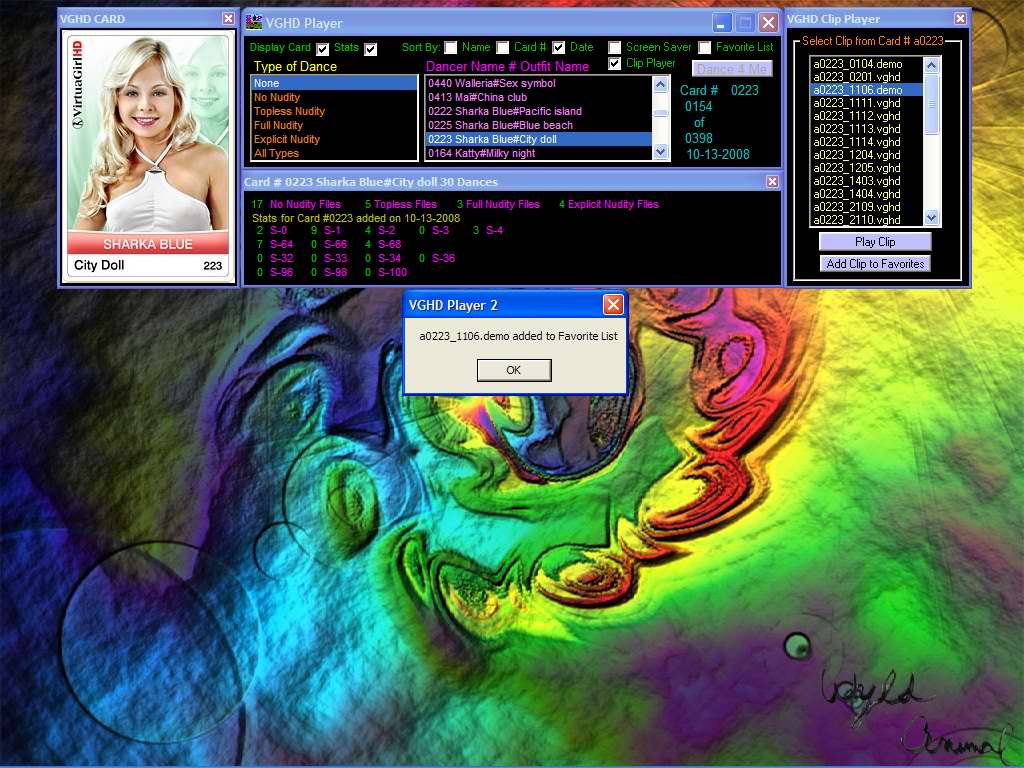
Task: Click dancer list scroll up arrow
Action: coord(660,84)
